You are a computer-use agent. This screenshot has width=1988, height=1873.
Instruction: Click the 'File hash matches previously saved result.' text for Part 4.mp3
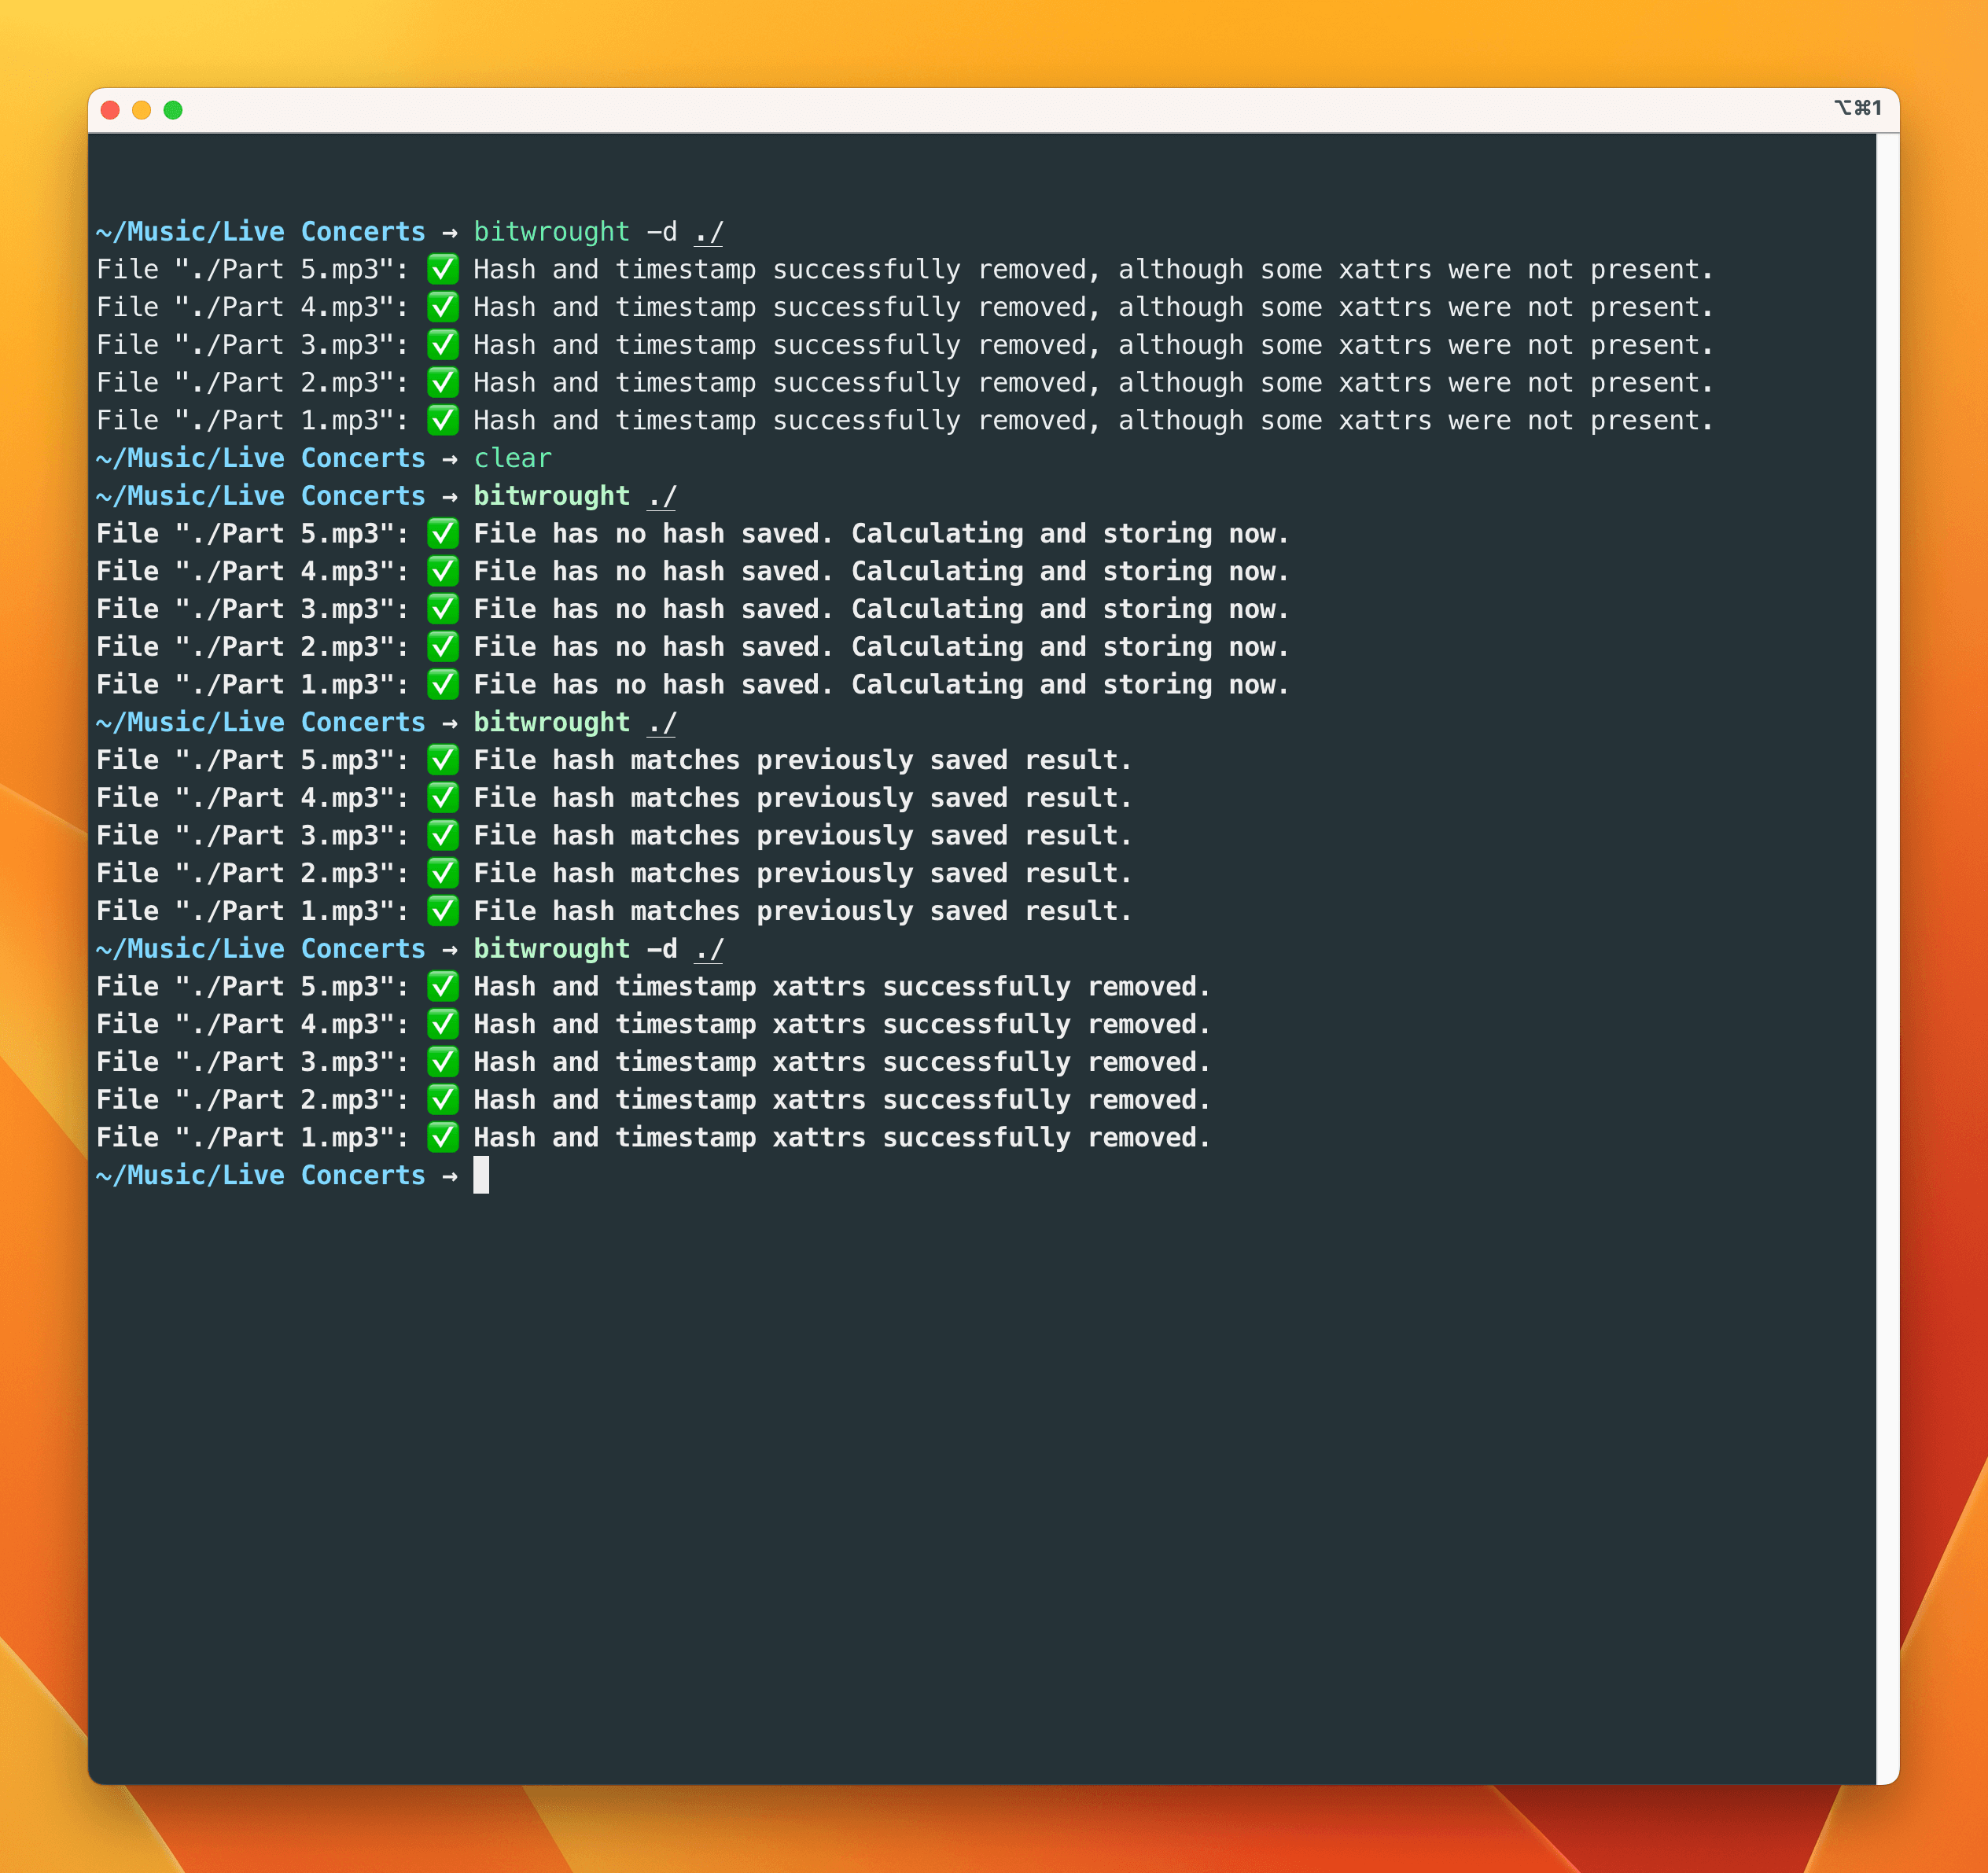point(802,798)
